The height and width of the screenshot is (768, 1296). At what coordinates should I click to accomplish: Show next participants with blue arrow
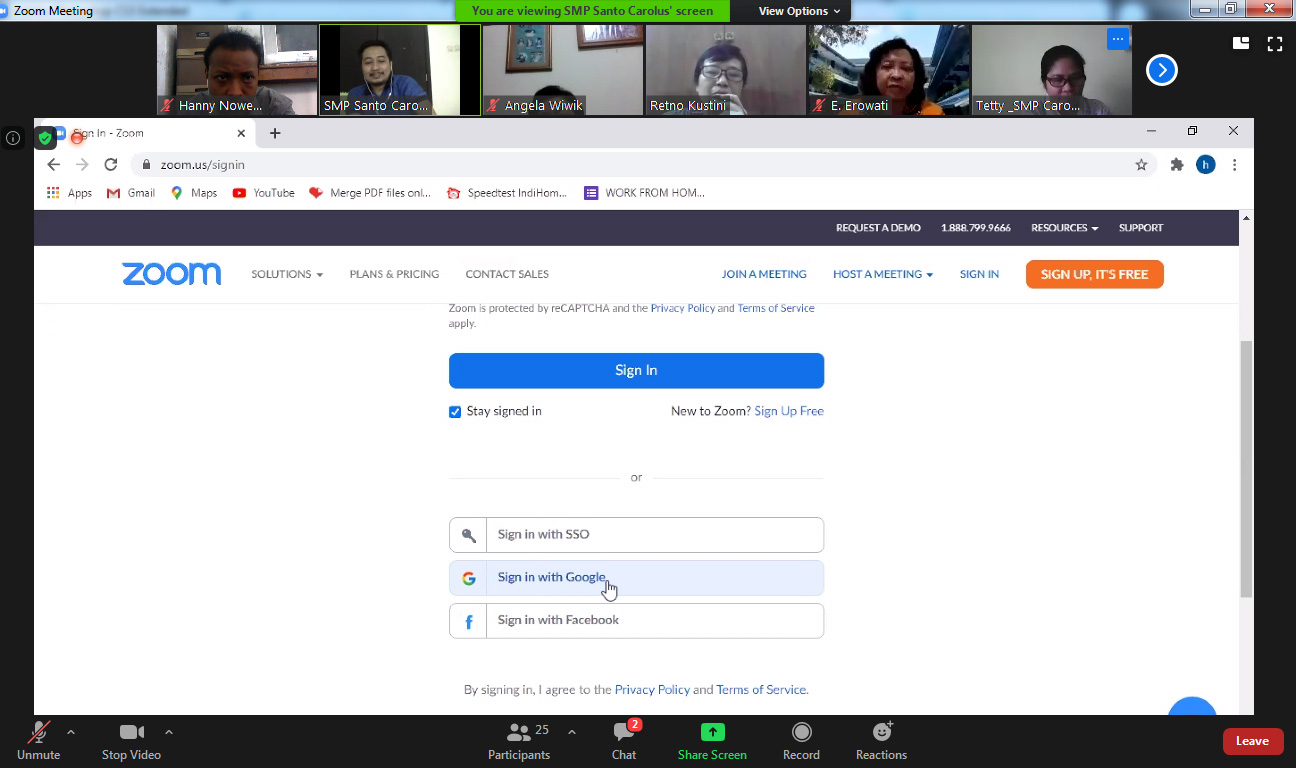coord(1161,70)
